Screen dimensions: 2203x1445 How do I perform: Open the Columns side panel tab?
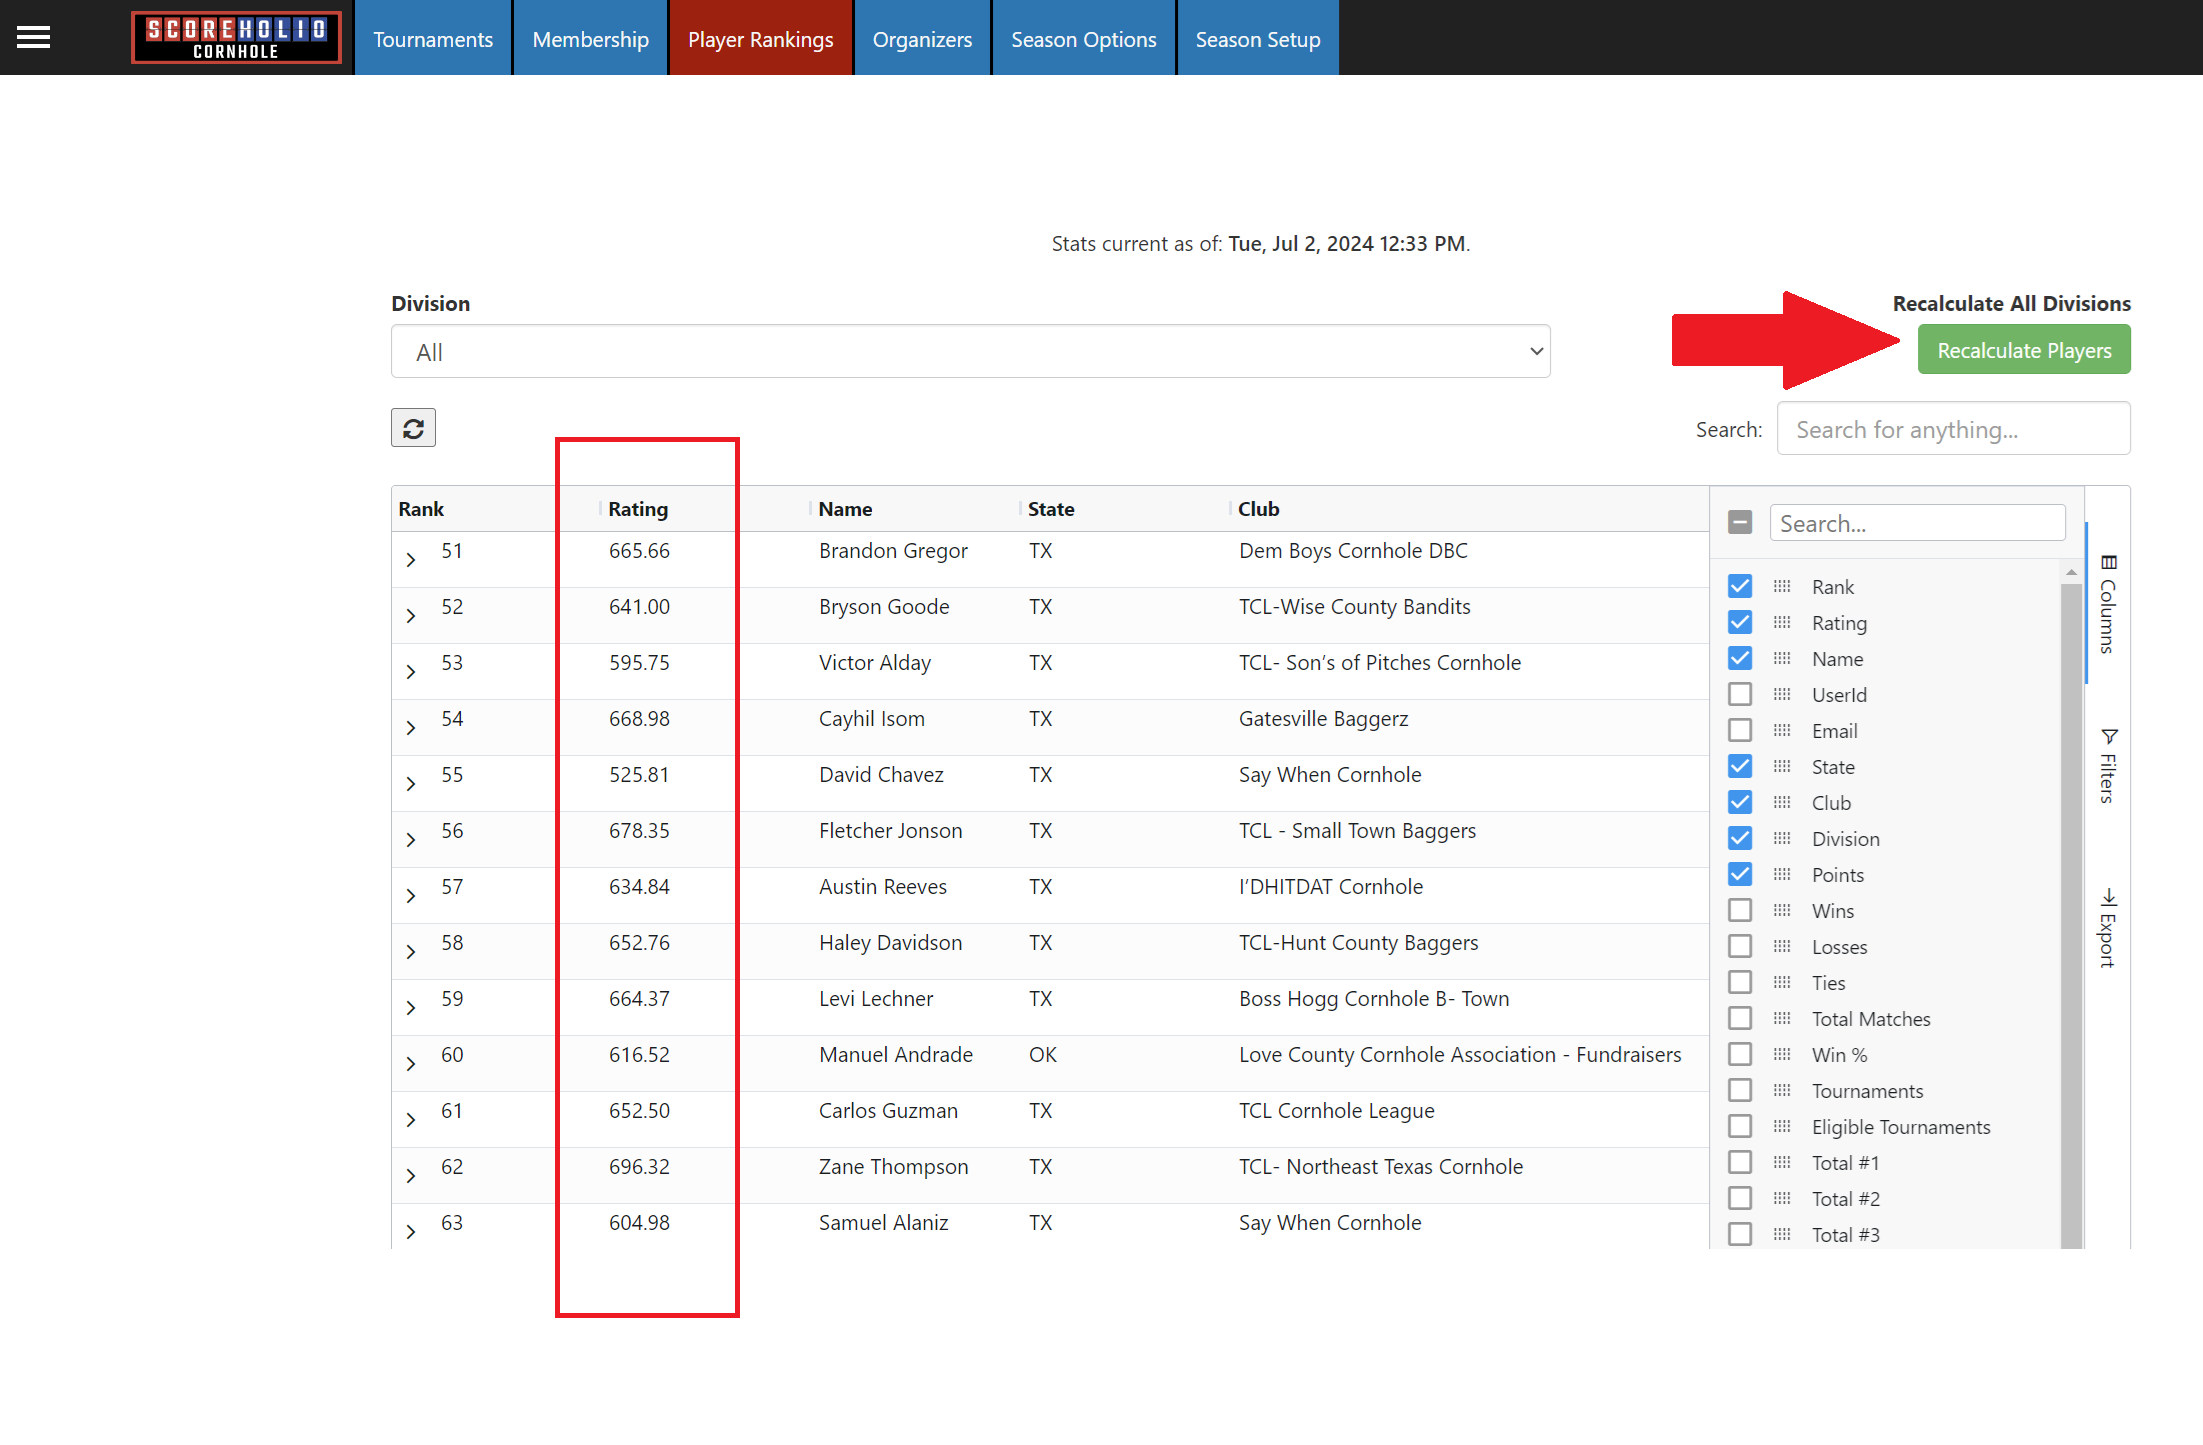coord(2108,604)
